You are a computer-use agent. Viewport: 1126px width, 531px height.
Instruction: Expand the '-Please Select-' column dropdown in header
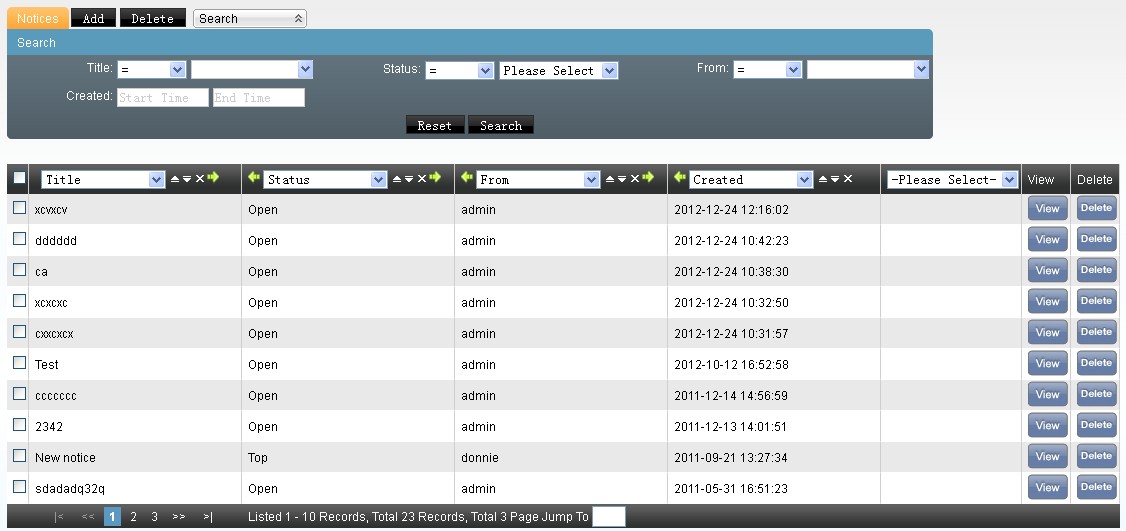[953, 180]
